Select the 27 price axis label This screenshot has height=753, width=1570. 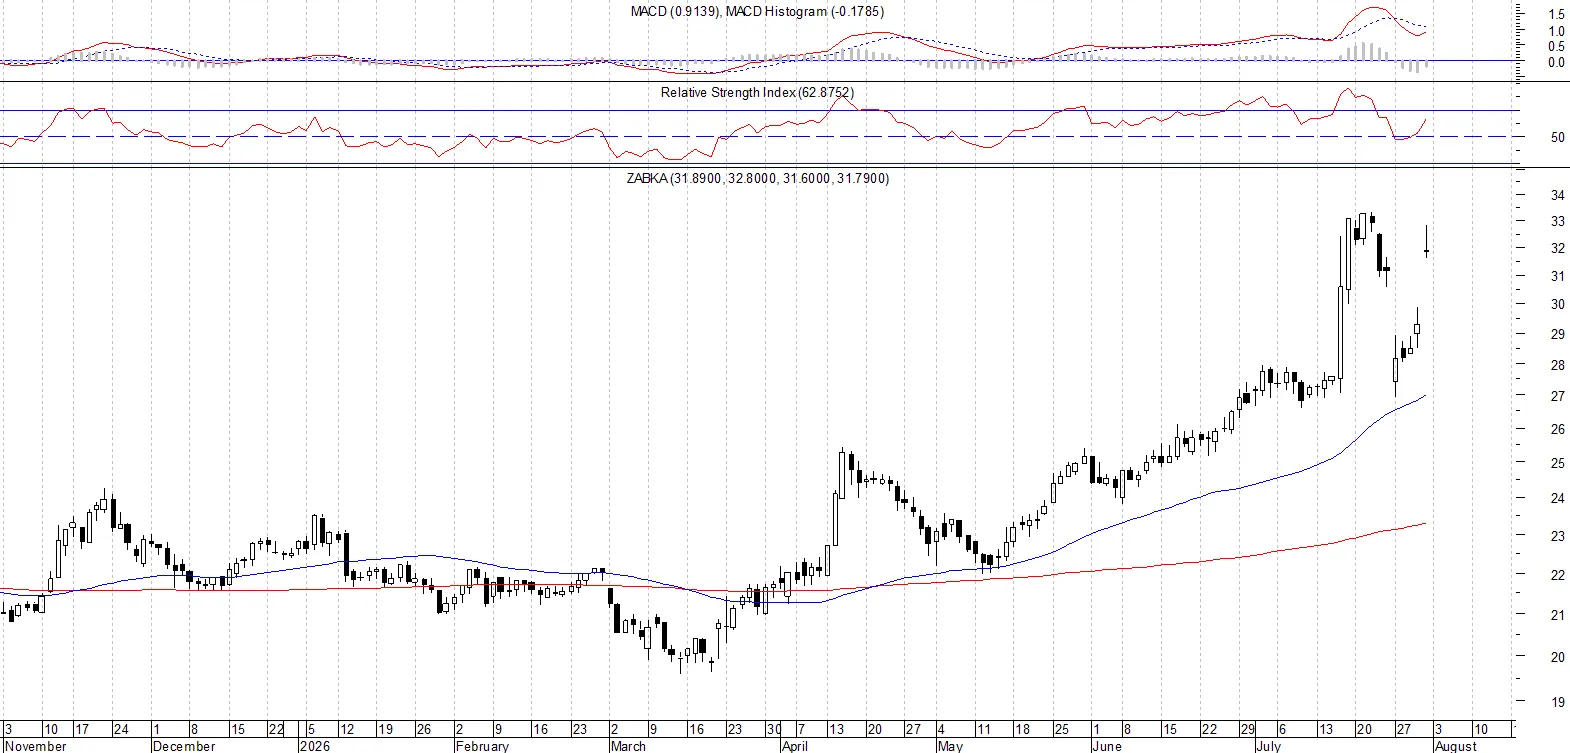click(x=1557, y=396)
